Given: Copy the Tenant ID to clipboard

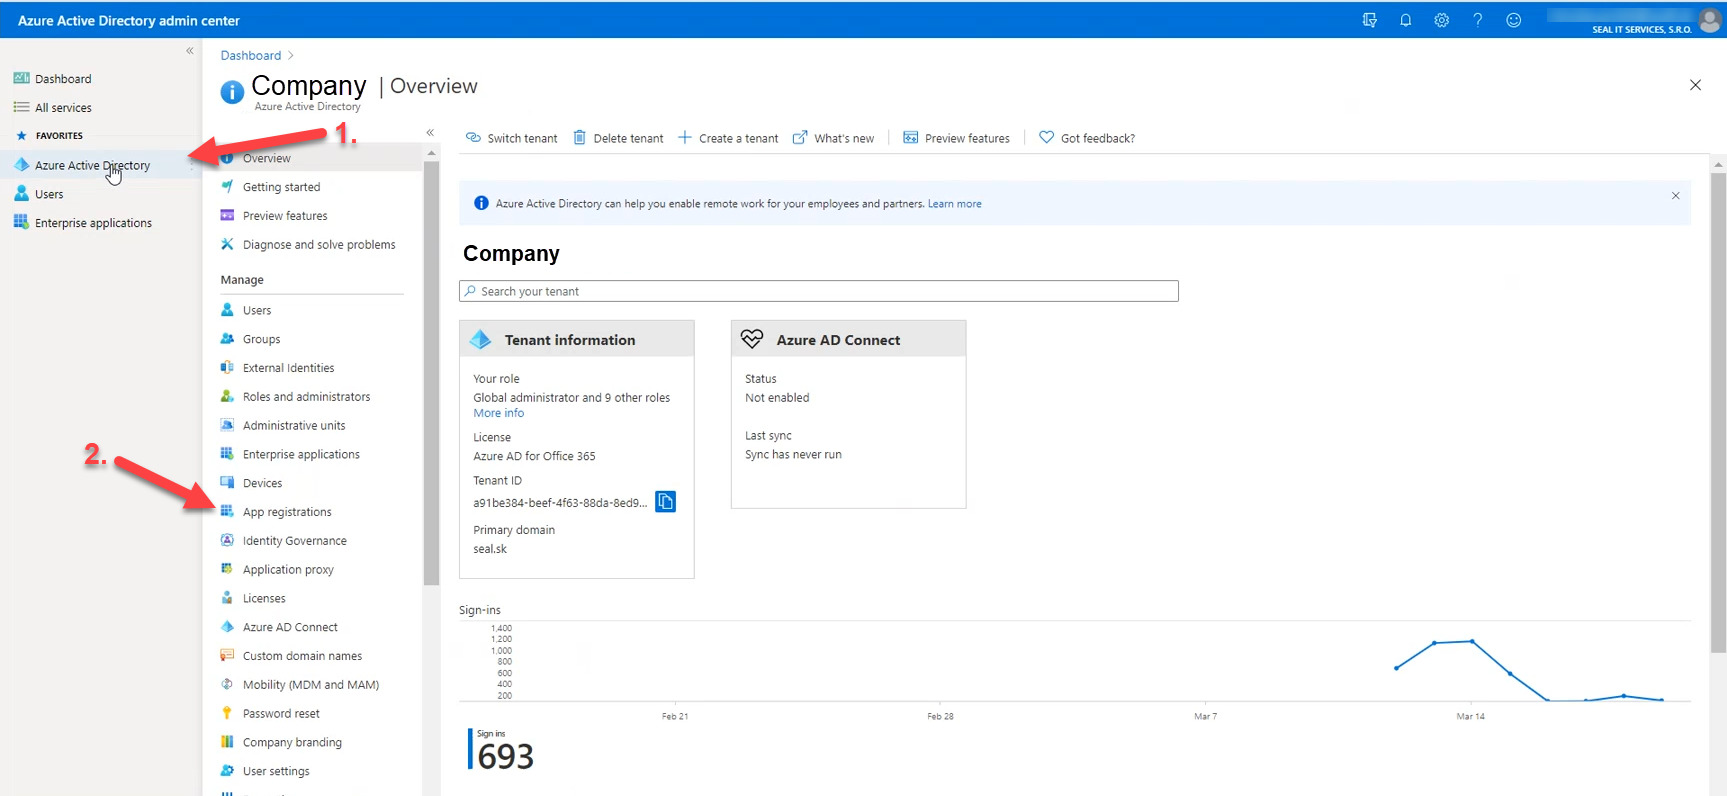Looking at the screenshot, I should pyautogui.click(x=665, y=501).
